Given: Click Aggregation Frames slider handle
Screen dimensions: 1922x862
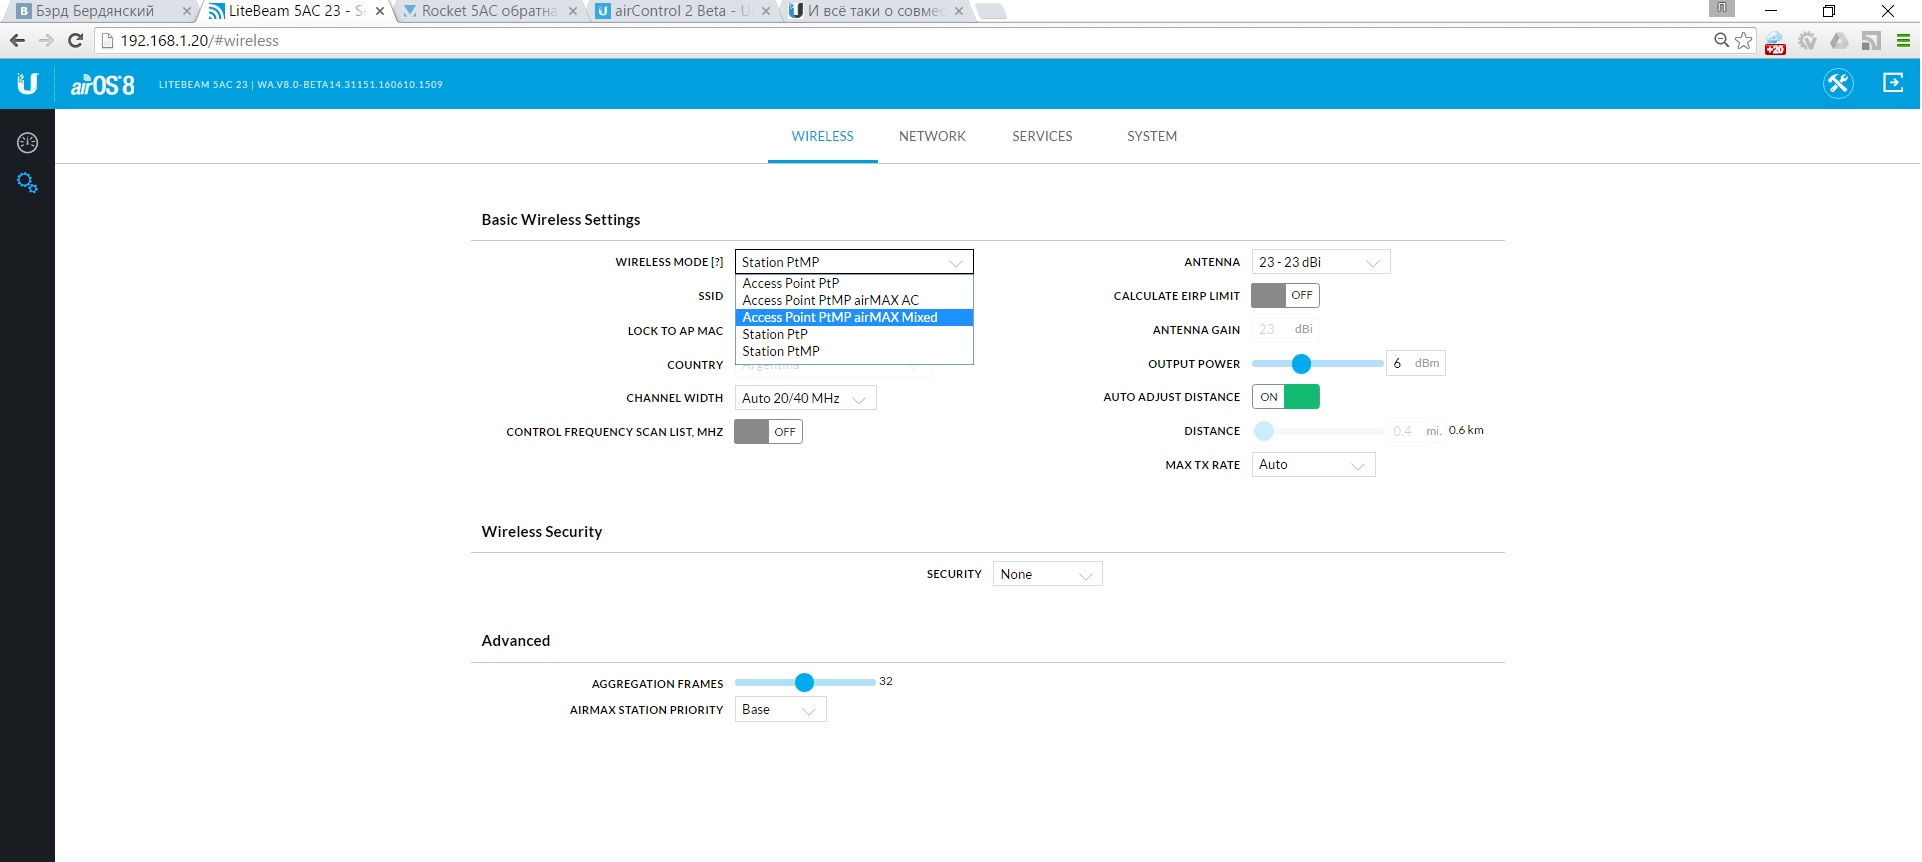Looking at the screenshot, I should [x=804, y=682].
